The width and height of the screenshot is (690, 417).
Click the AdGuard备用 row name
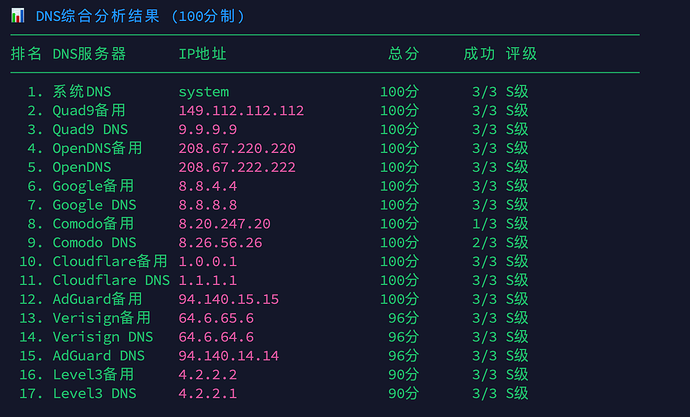coord(97,299)
